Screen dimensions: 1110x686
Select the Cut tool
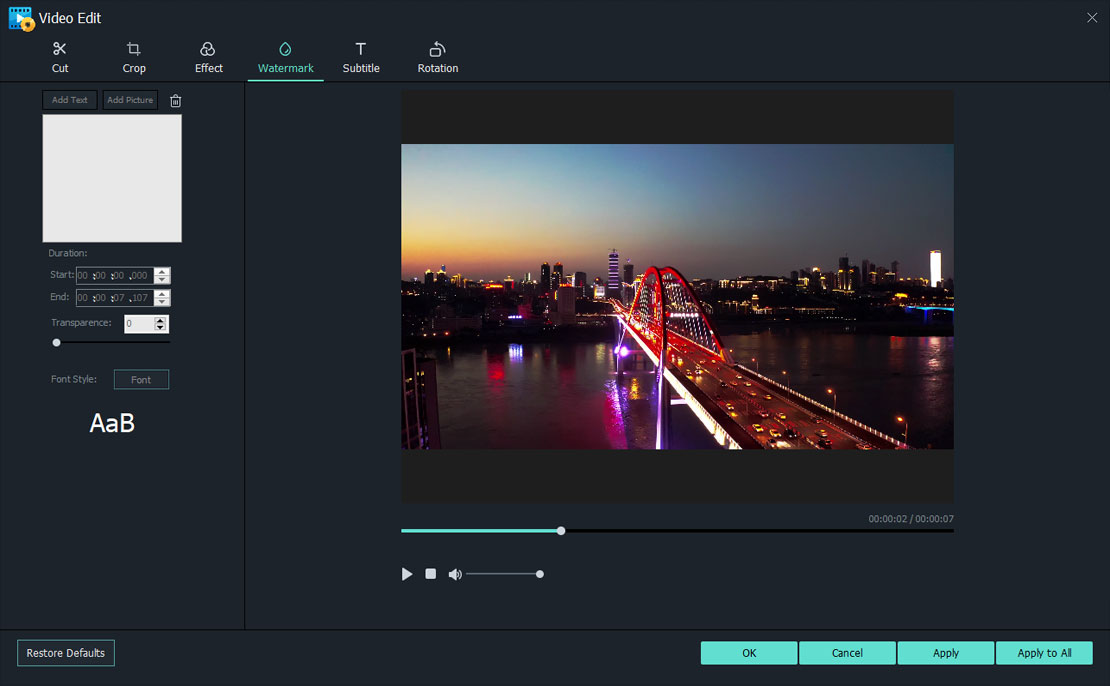coord(59,56)
